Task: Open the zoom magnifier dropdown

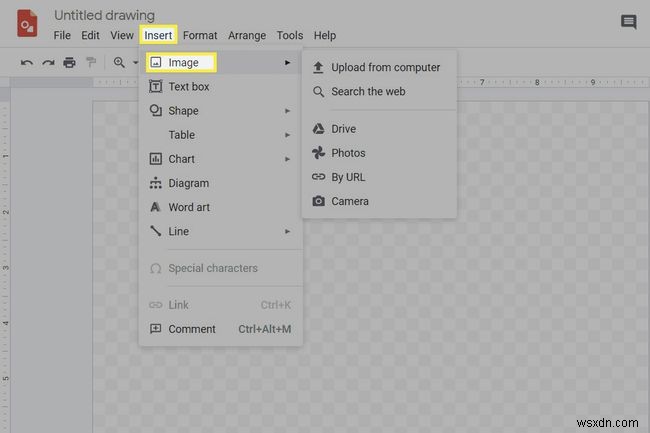Action: click(124, 62)
